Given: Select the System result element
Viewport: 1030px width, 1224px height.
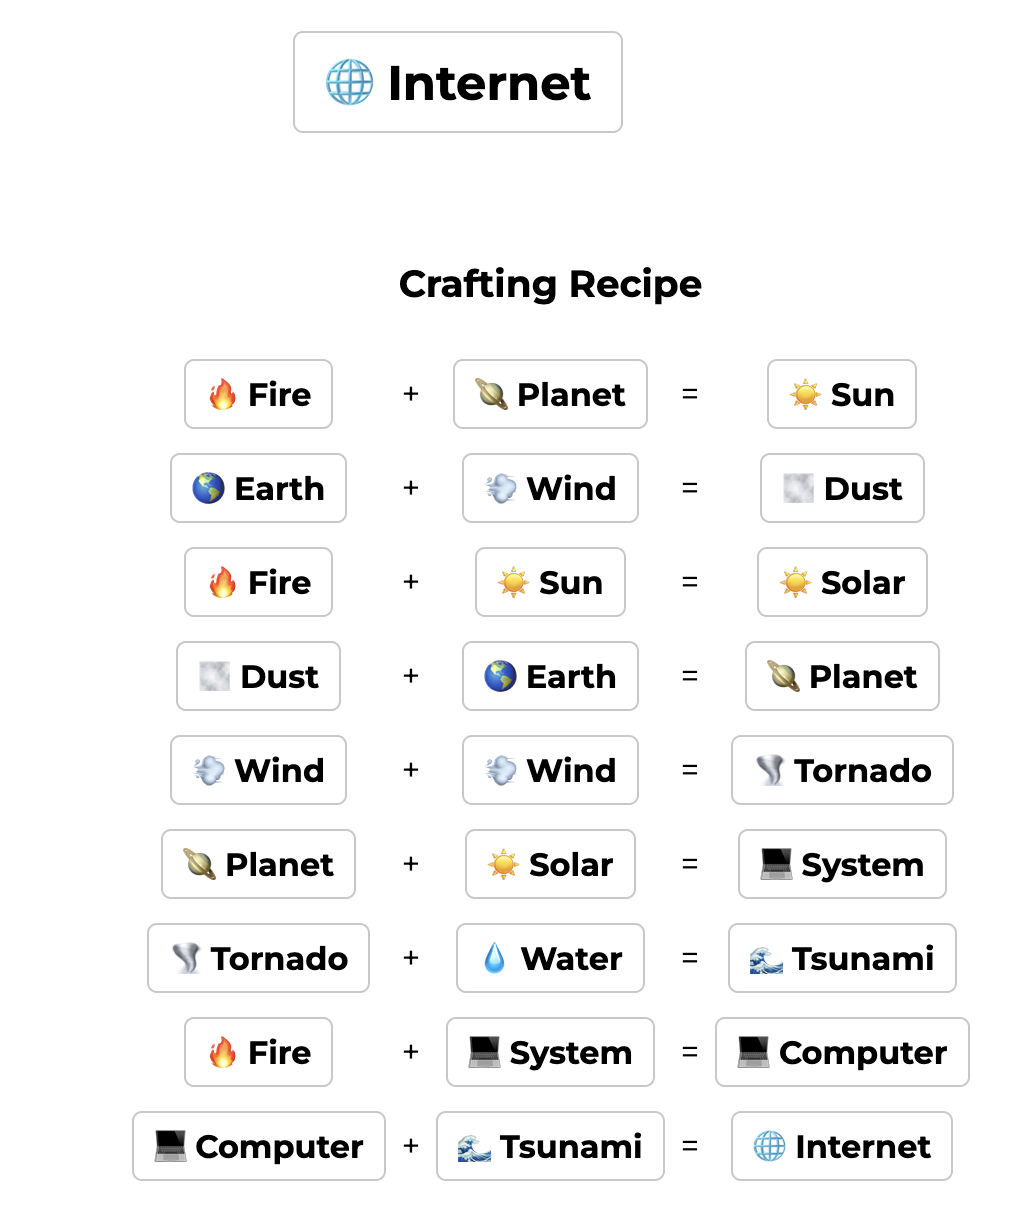Looking at the screenshot, I should (x=842, y=864).
